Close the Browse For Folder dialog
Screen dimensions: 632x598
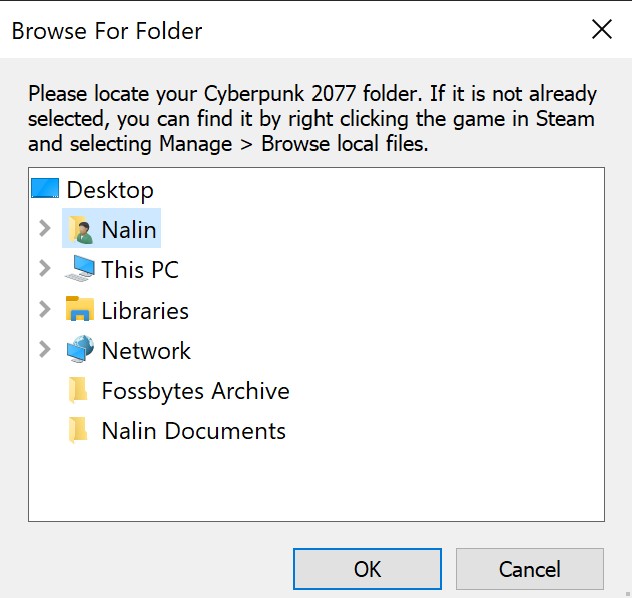[602, 29]
